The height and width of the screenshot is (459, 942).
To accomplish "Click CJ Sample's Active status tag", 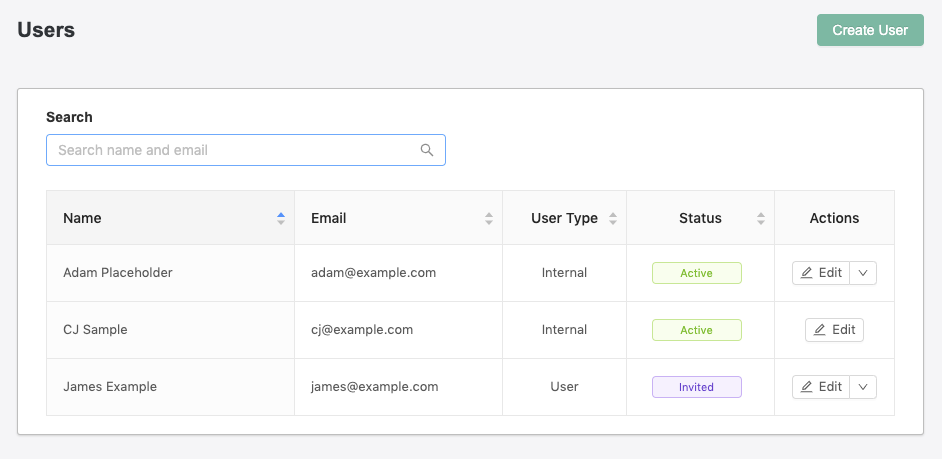I will (x=696, y=330).
